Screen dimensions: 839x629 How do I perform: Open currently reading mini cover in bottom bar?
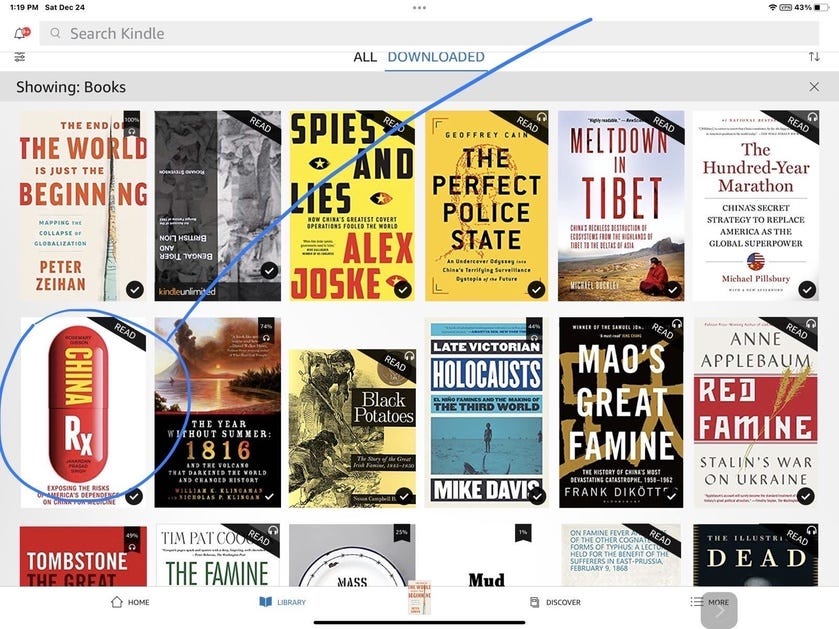[x=420, y=597]
